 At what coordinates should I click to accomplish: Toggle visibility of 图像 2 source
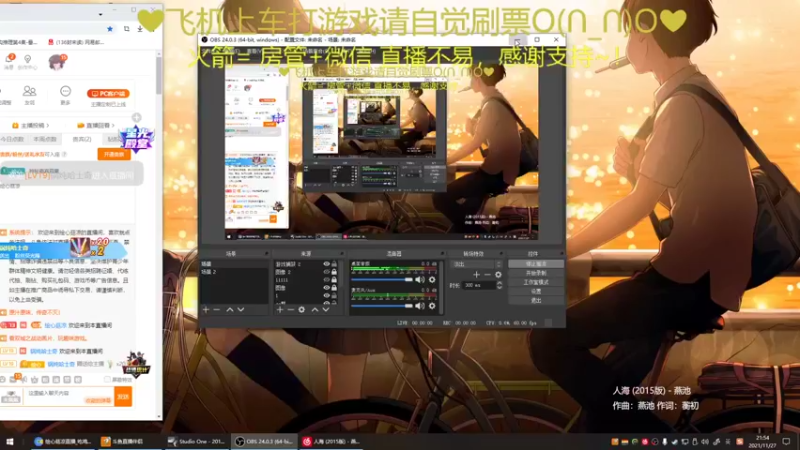327,272
